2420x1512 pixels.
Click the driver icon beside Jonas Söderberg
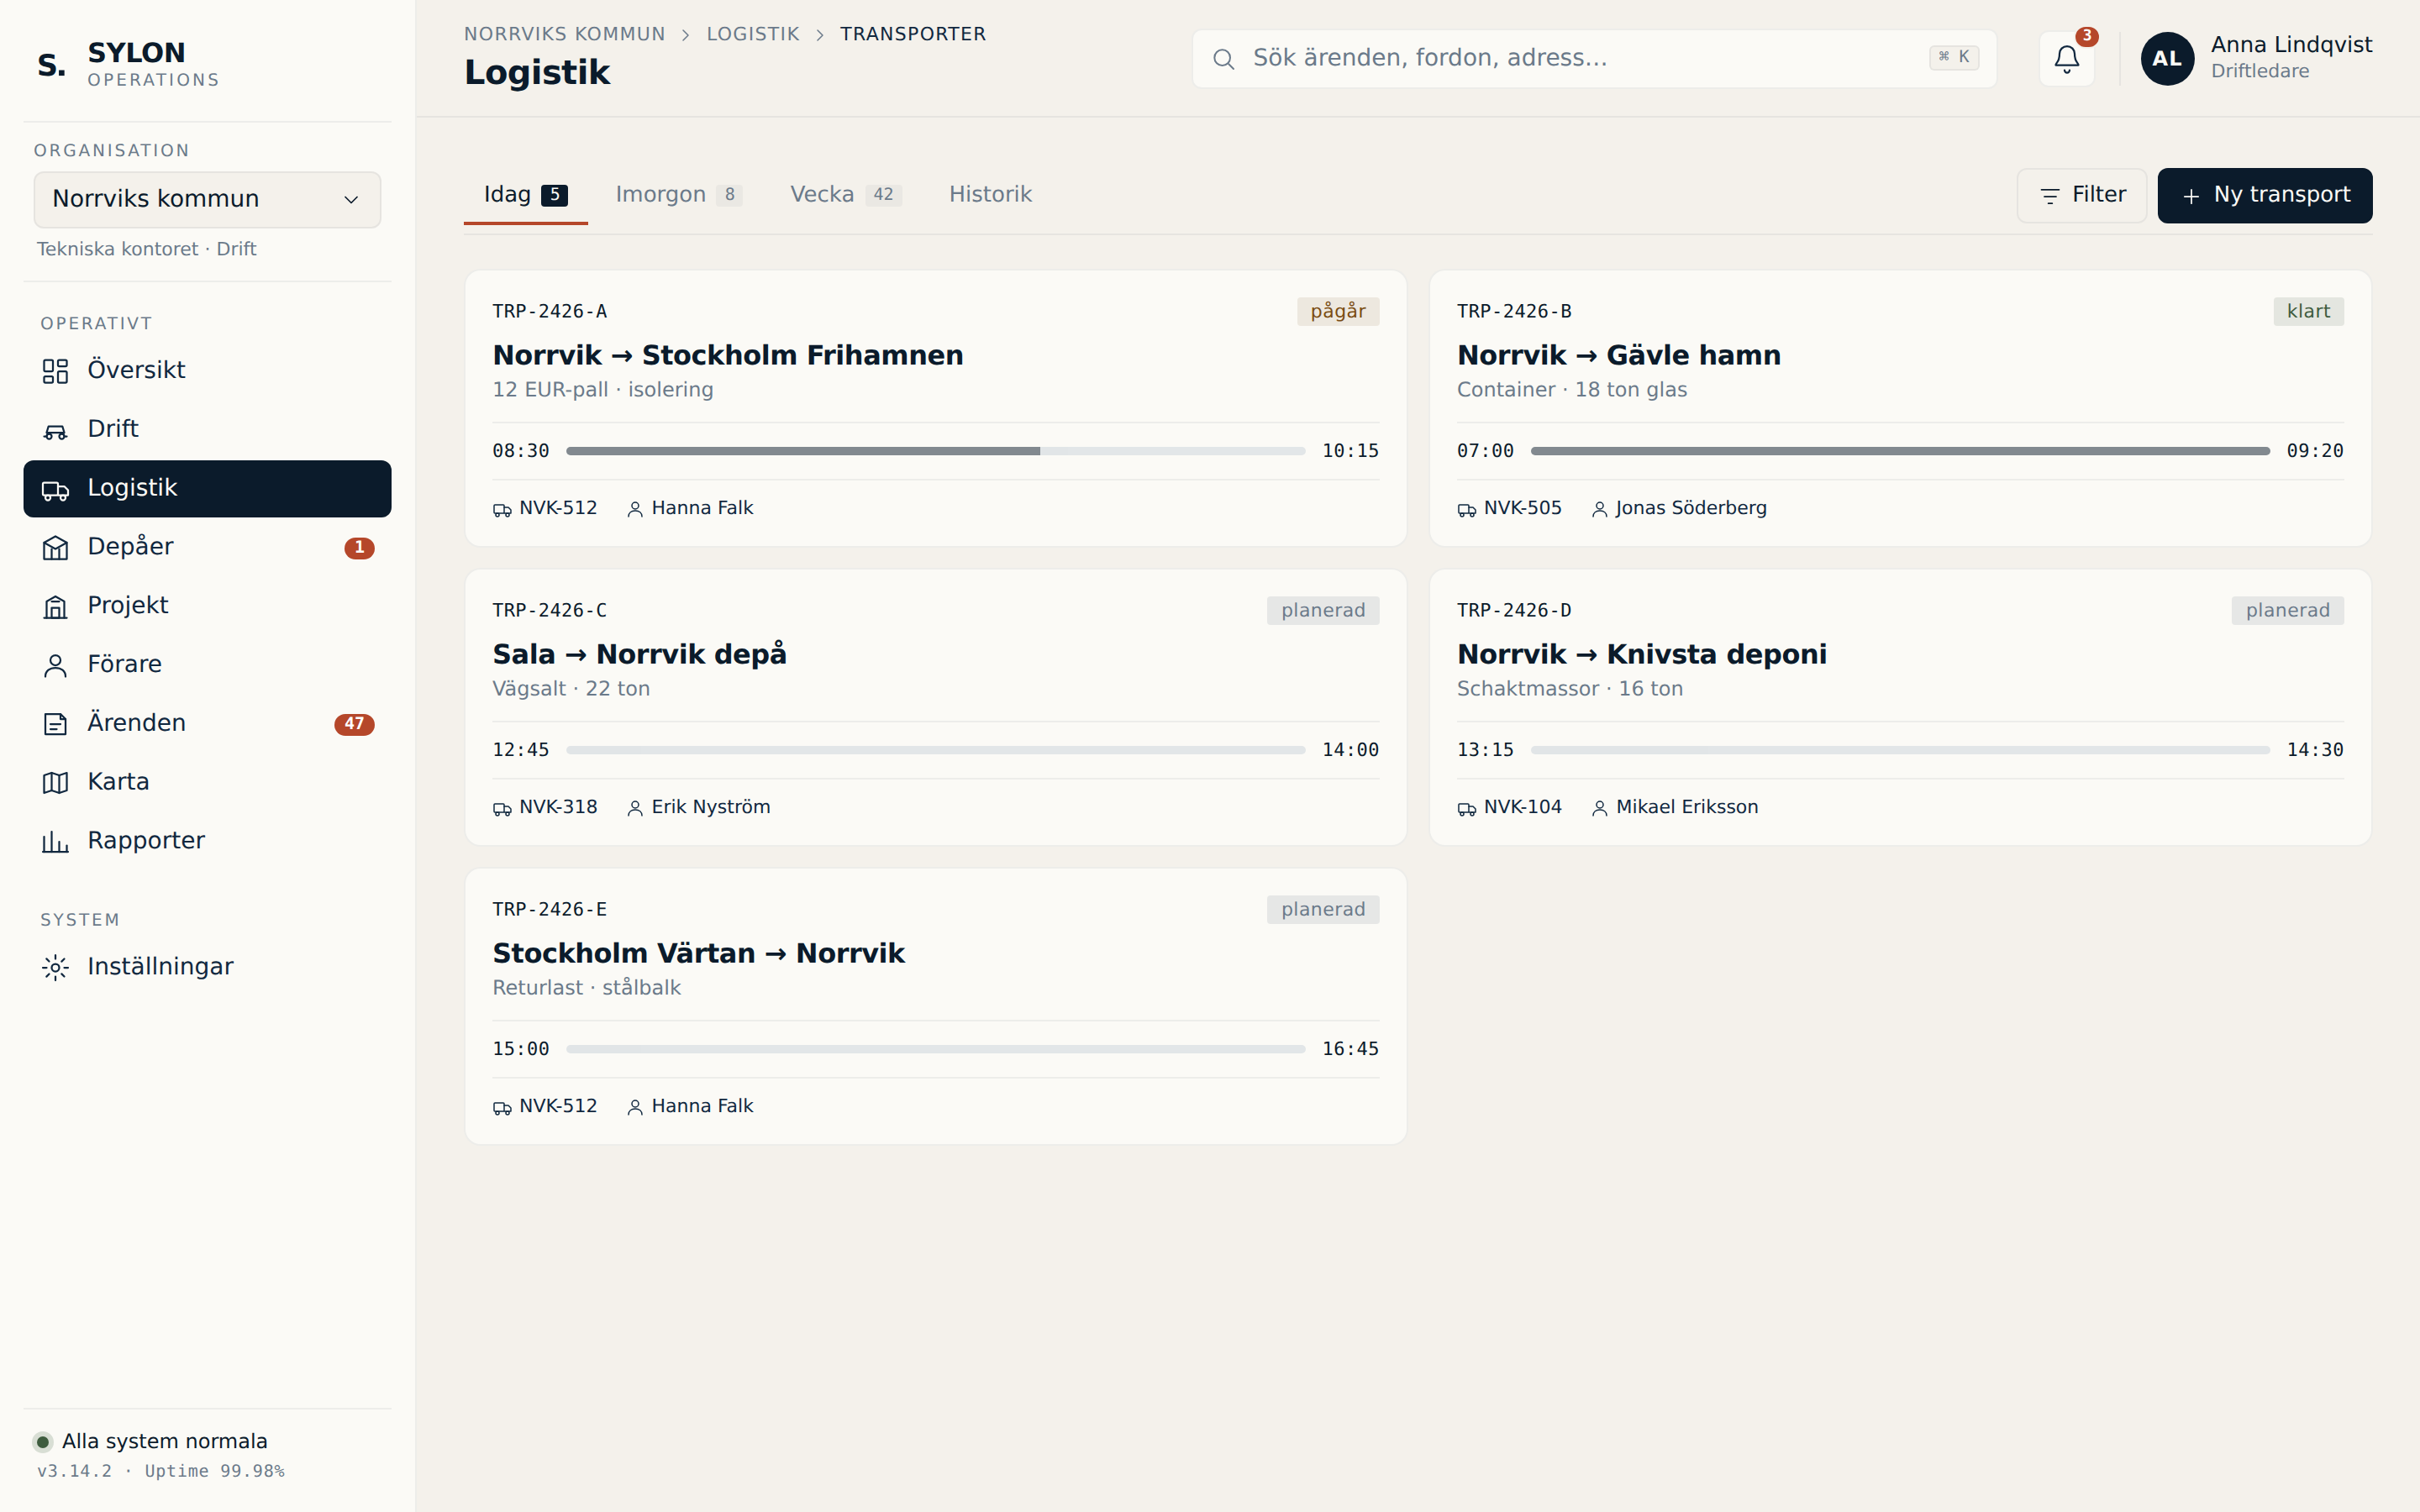tap(1599, 510)
